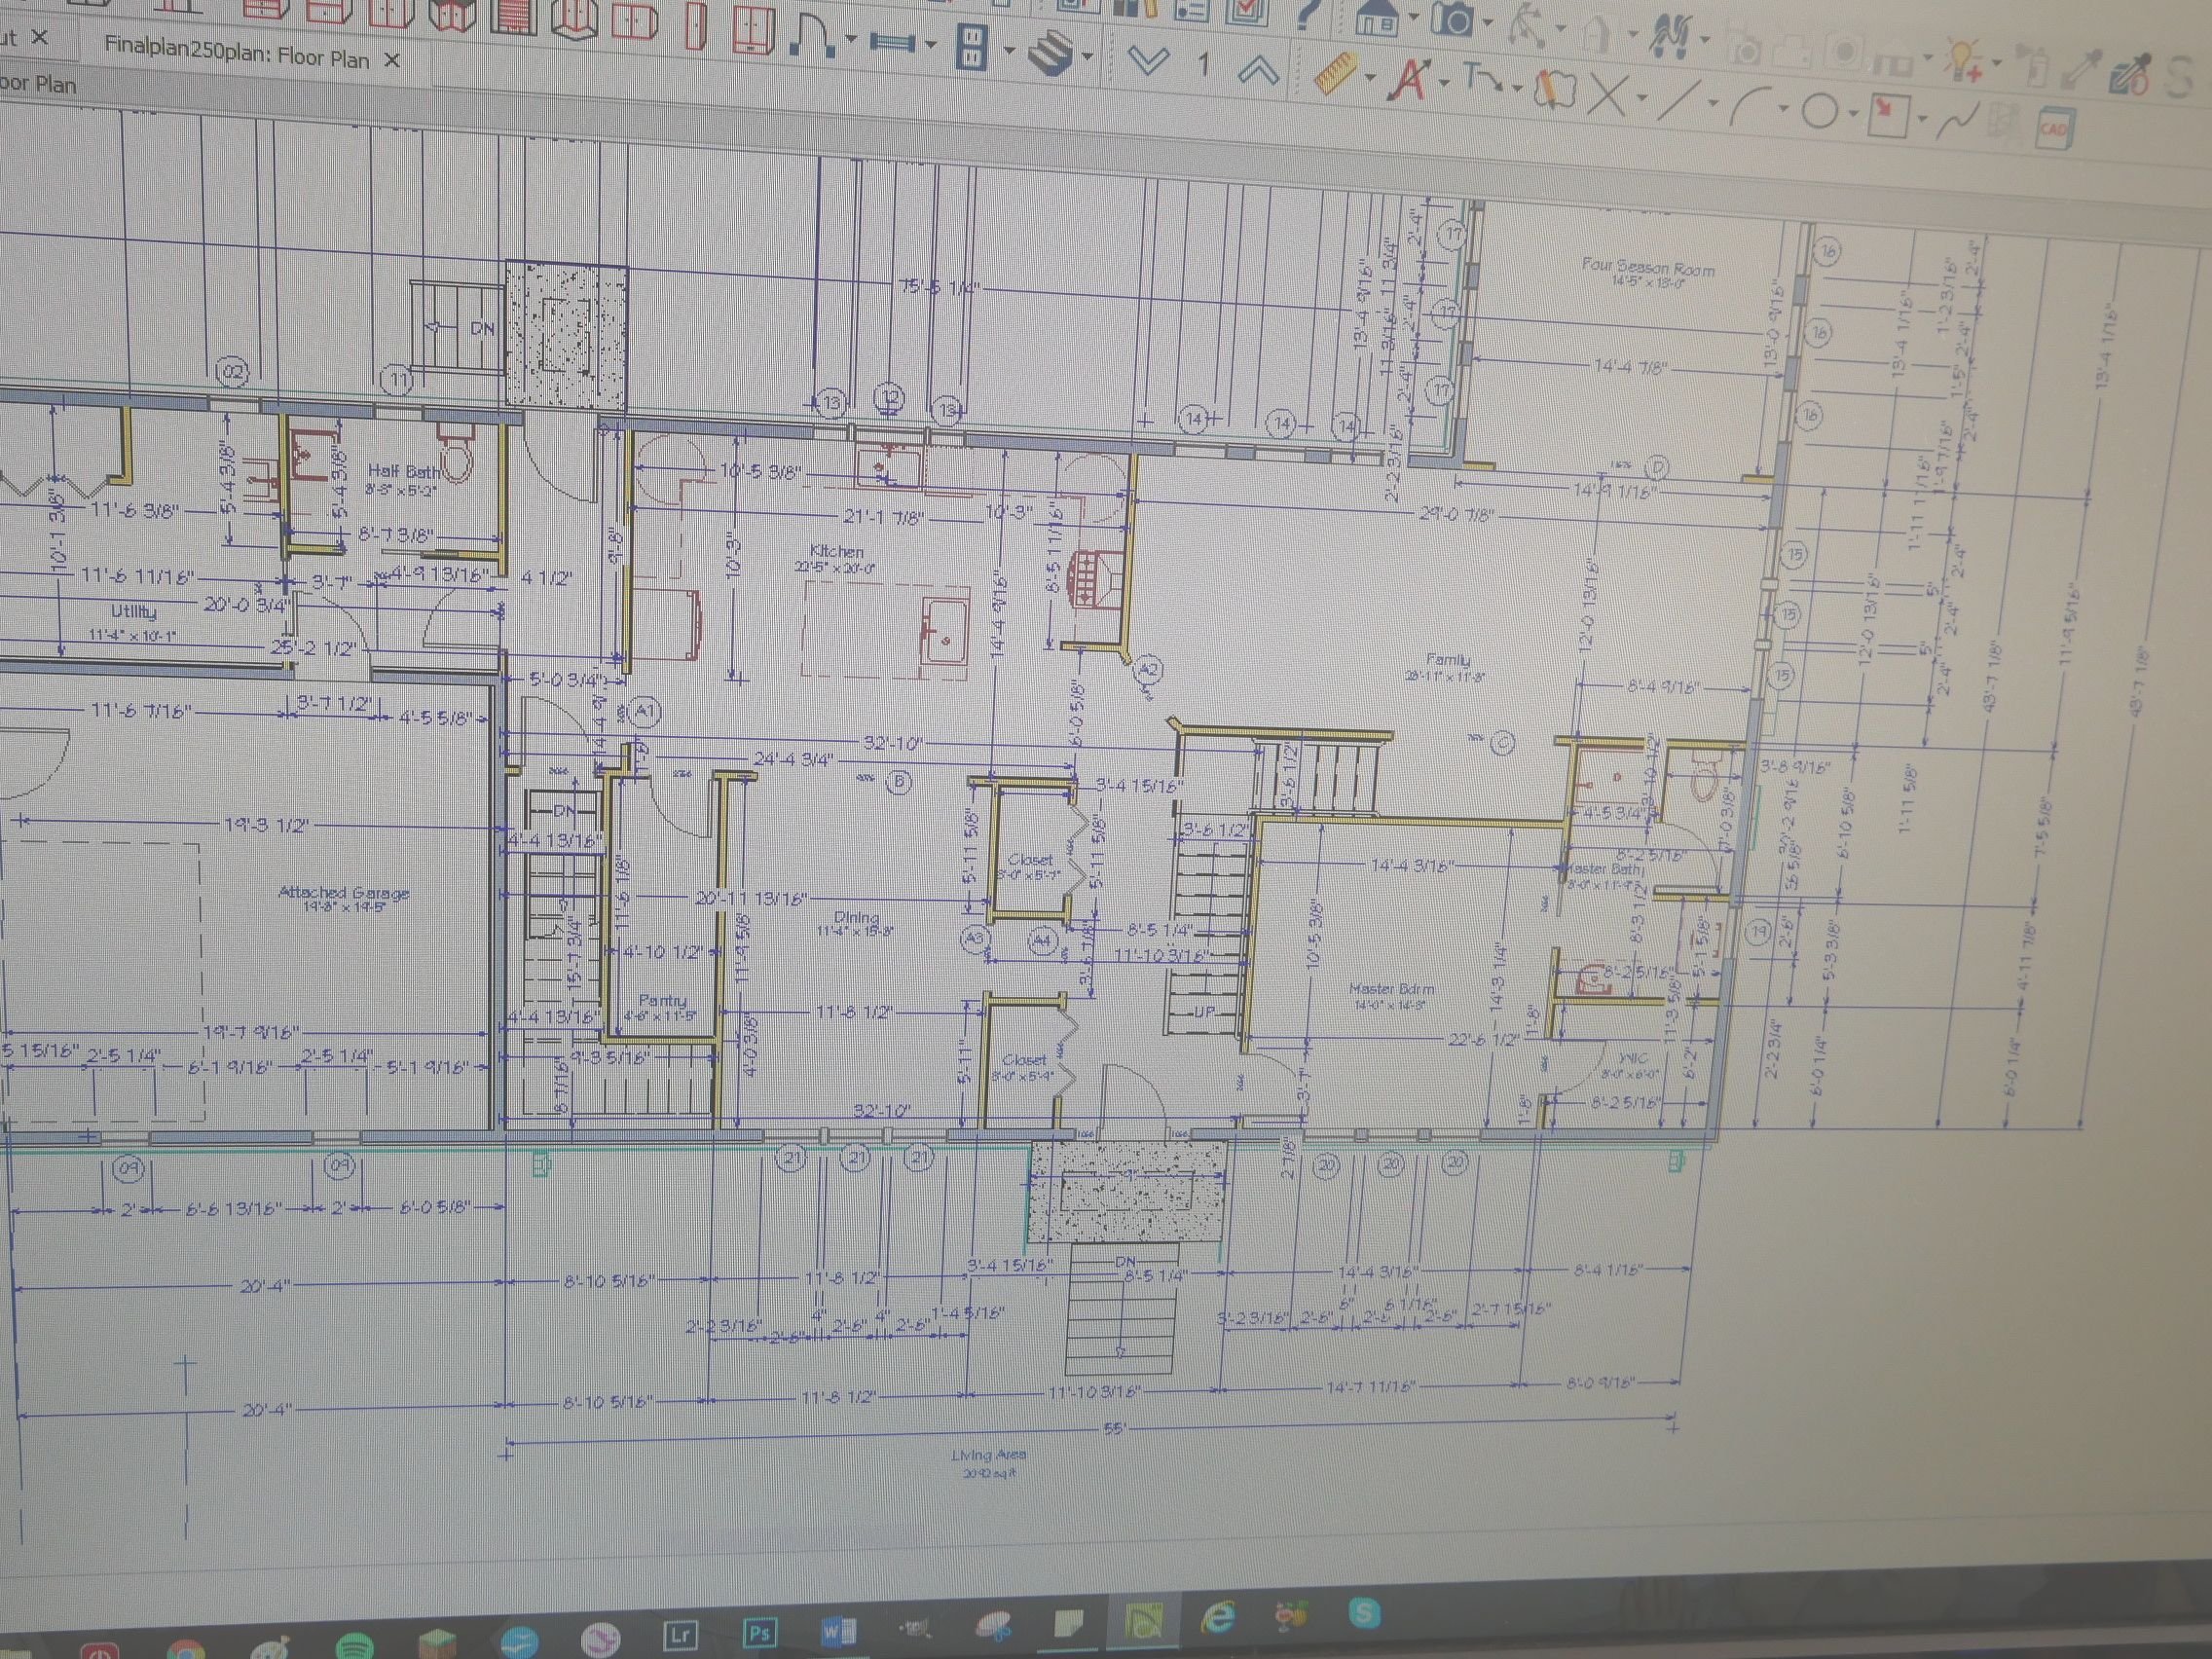Close the Finalplan250plan: Floor Plan tab
Screen dimensions: 2212x1659
(392, 60)
